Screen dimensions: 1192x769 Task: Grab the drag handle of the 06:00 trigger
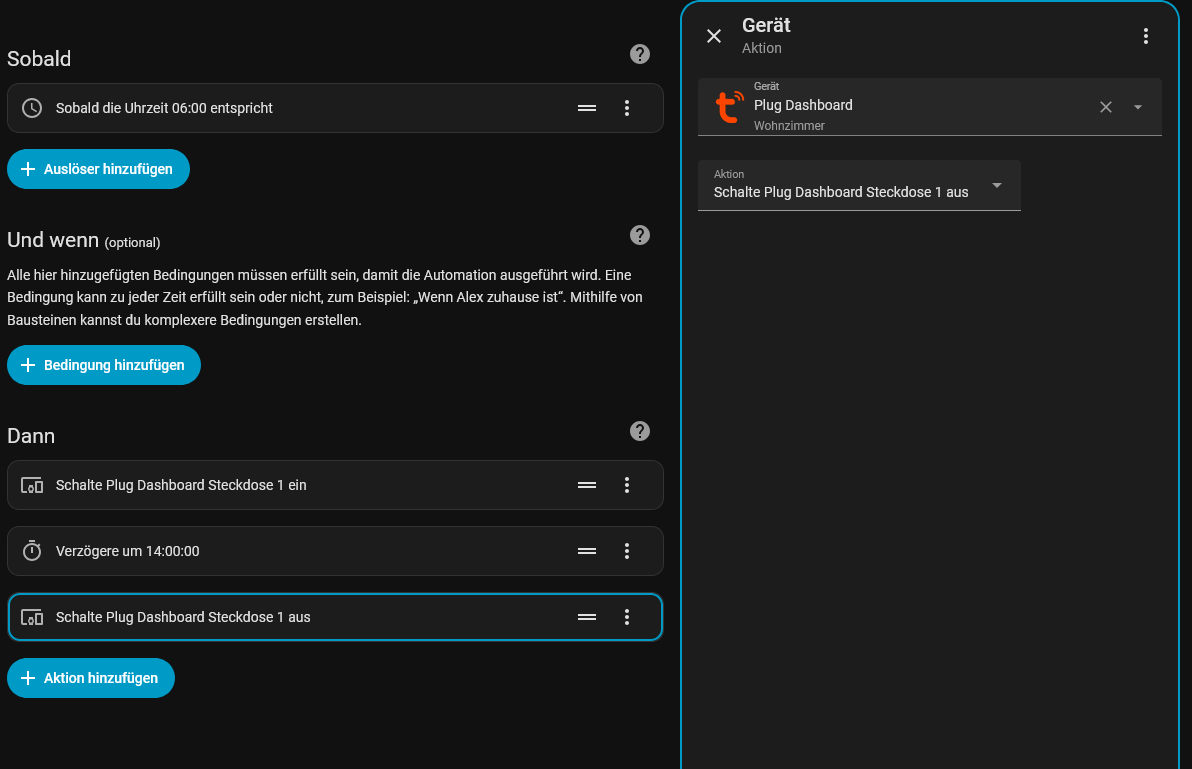pyautogui.click(x=587, y=108)
